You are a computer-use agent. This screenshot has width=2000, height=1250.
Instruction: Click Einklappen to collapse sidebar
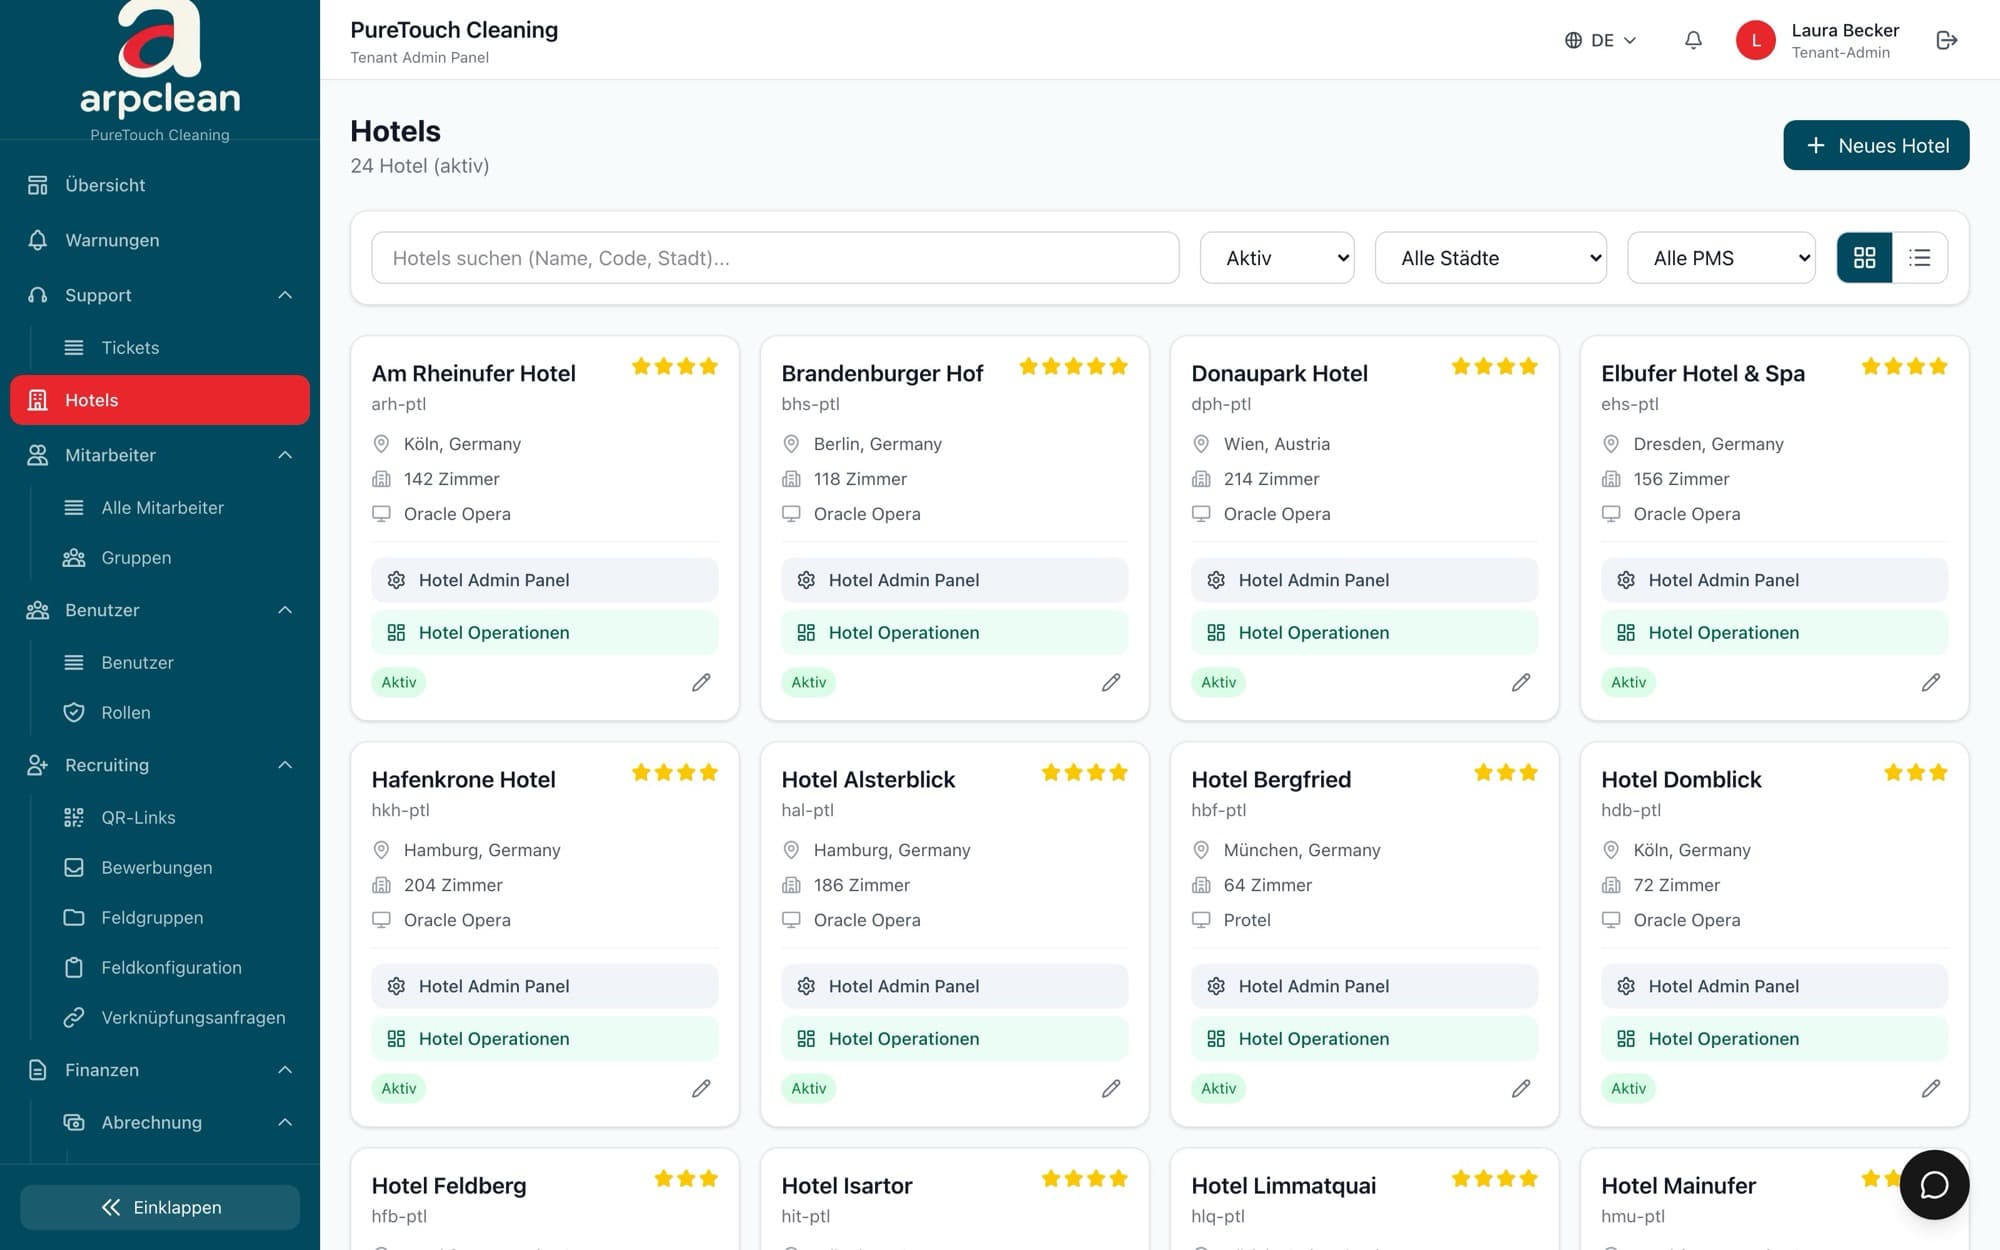(x=160, y=1207)
